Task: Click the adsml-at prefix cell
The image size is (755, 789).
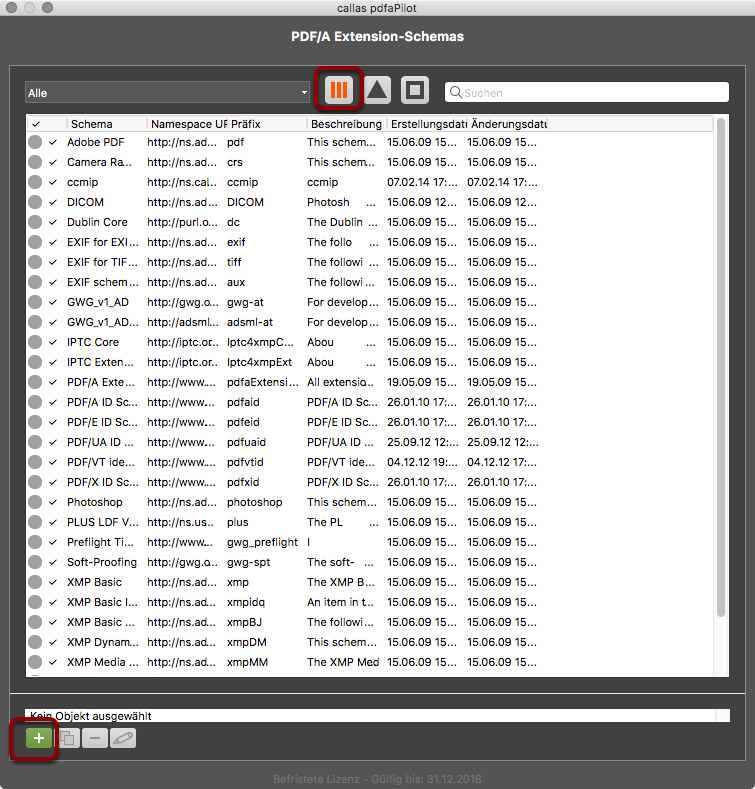Action: coord(250,322)
